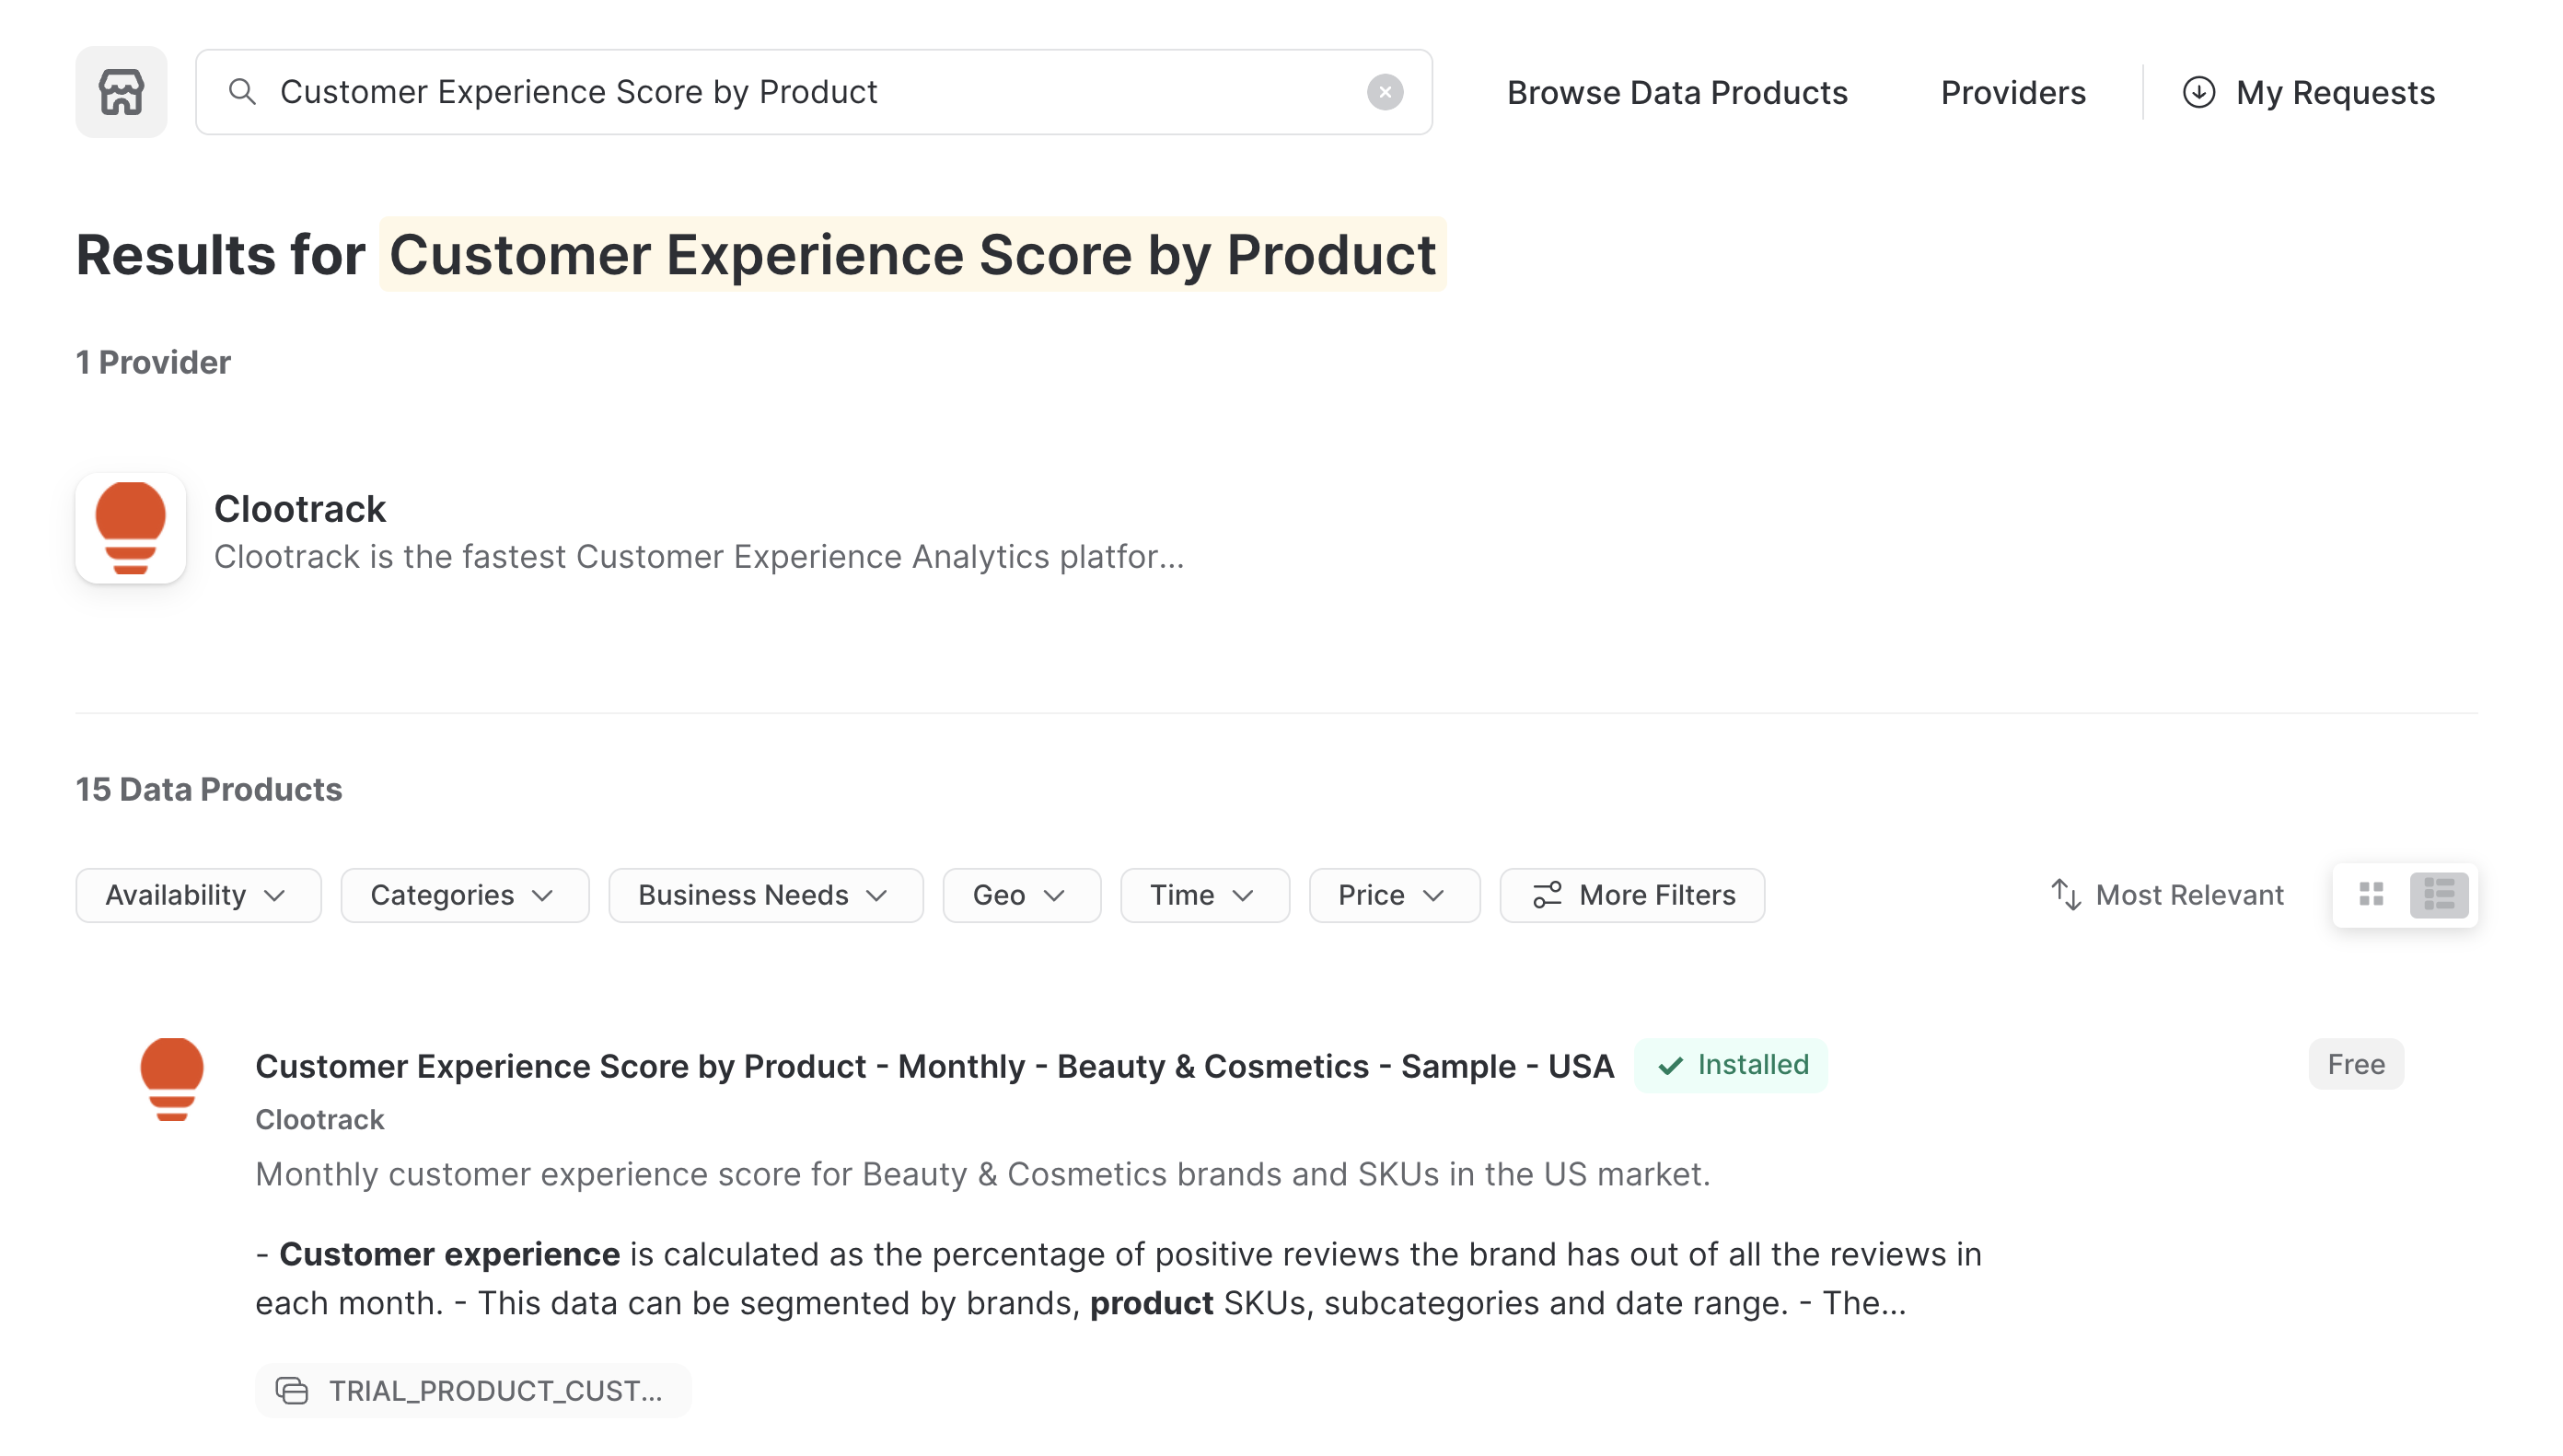The width and height of the screenshot is (2563, 1456).
Task: Click the marketplace storefront home icon
Action: point(121,92)
